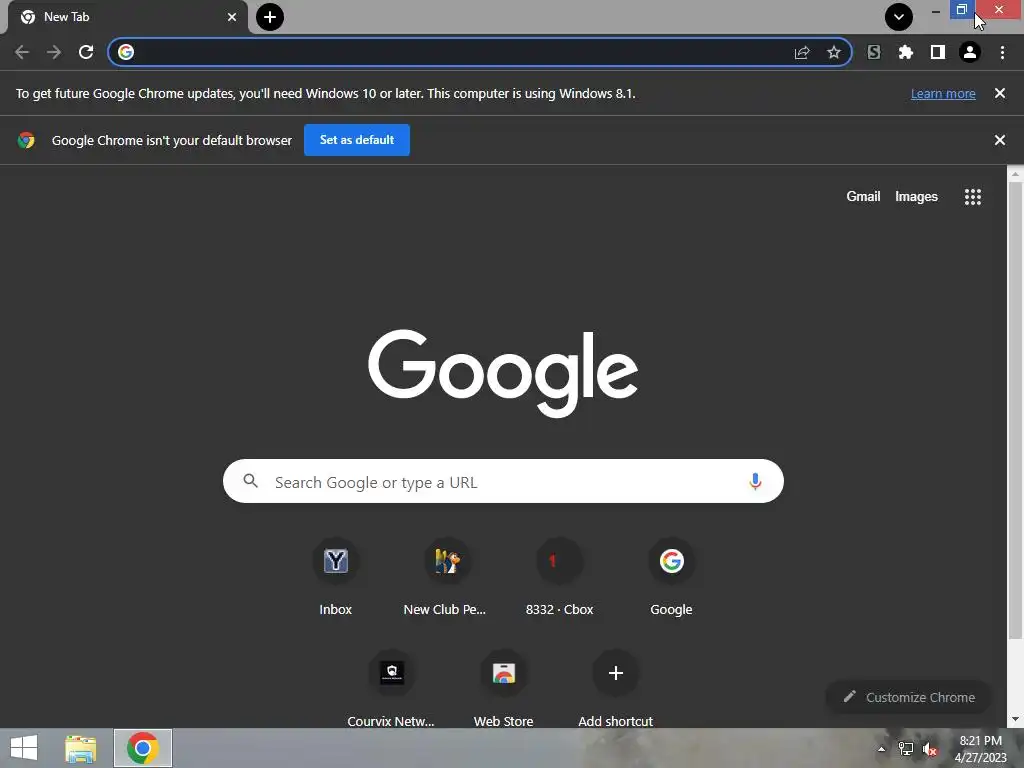The height and width of the screenshot is (768, 1024).
Task: Open the Web Store shortcut
Action: pyautogui.click(x=504, y=688)
